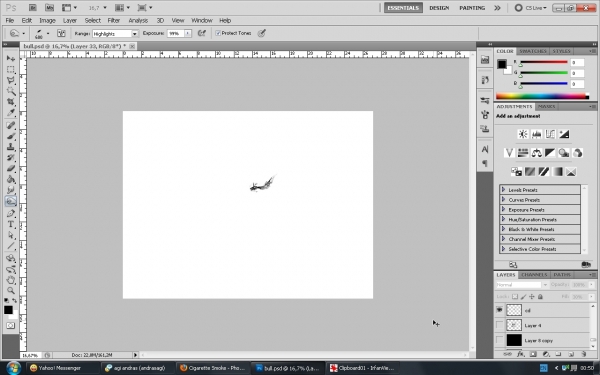Select the Eyedropper tool
The image size is (600, 375).
point(11,112)
